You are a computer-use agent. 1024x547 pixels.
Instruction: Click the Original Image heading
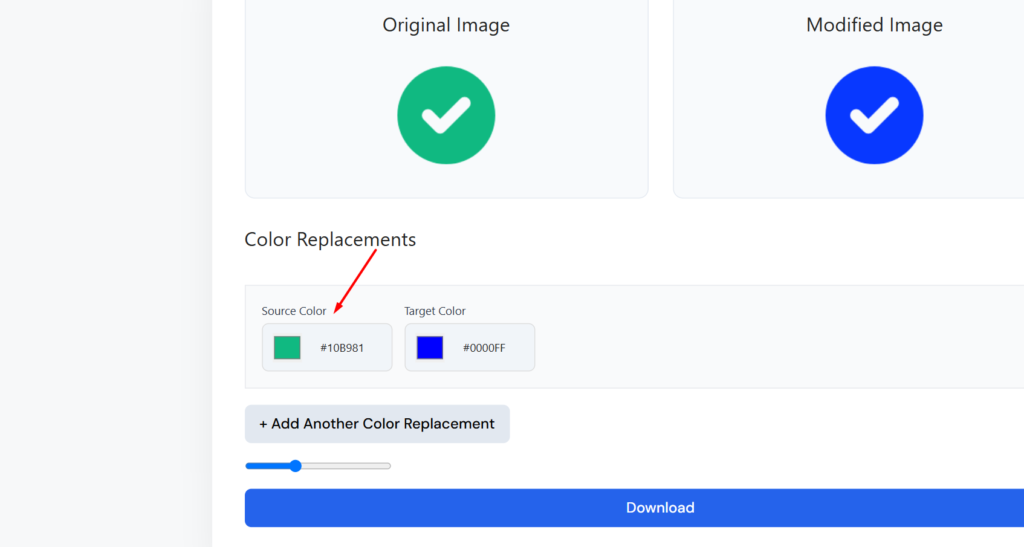[446, 25]
